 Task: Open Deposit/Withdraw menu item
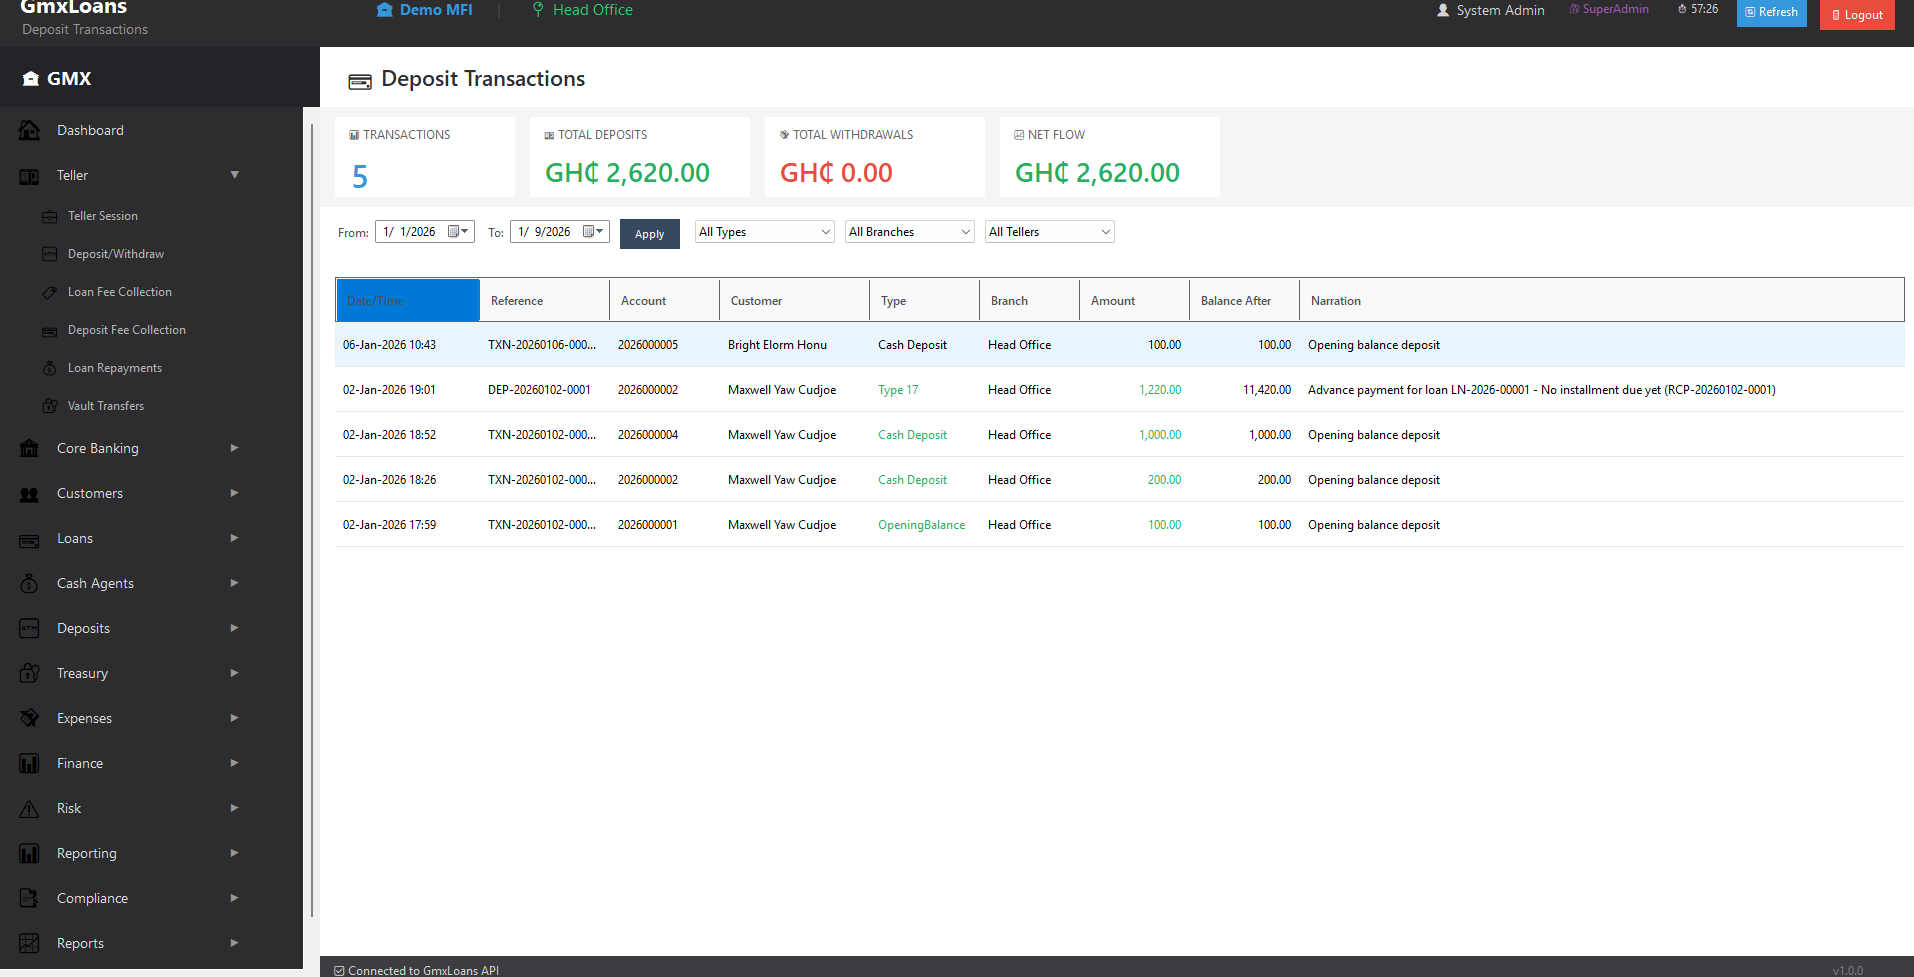(x=116, y=254)
